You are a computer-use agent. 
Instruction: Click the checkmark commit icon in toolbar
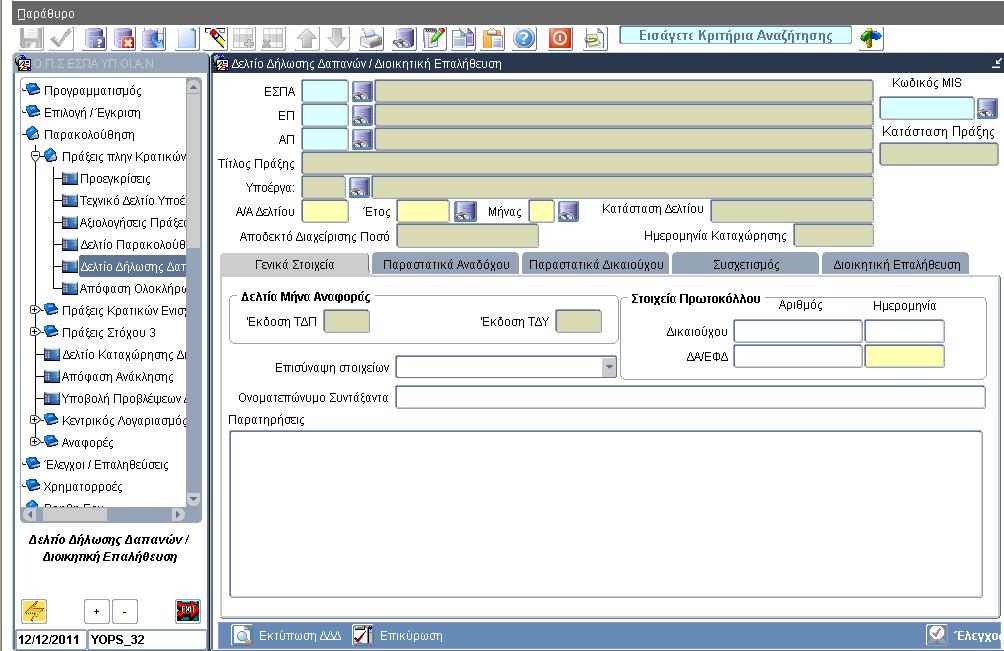(62, 39)
